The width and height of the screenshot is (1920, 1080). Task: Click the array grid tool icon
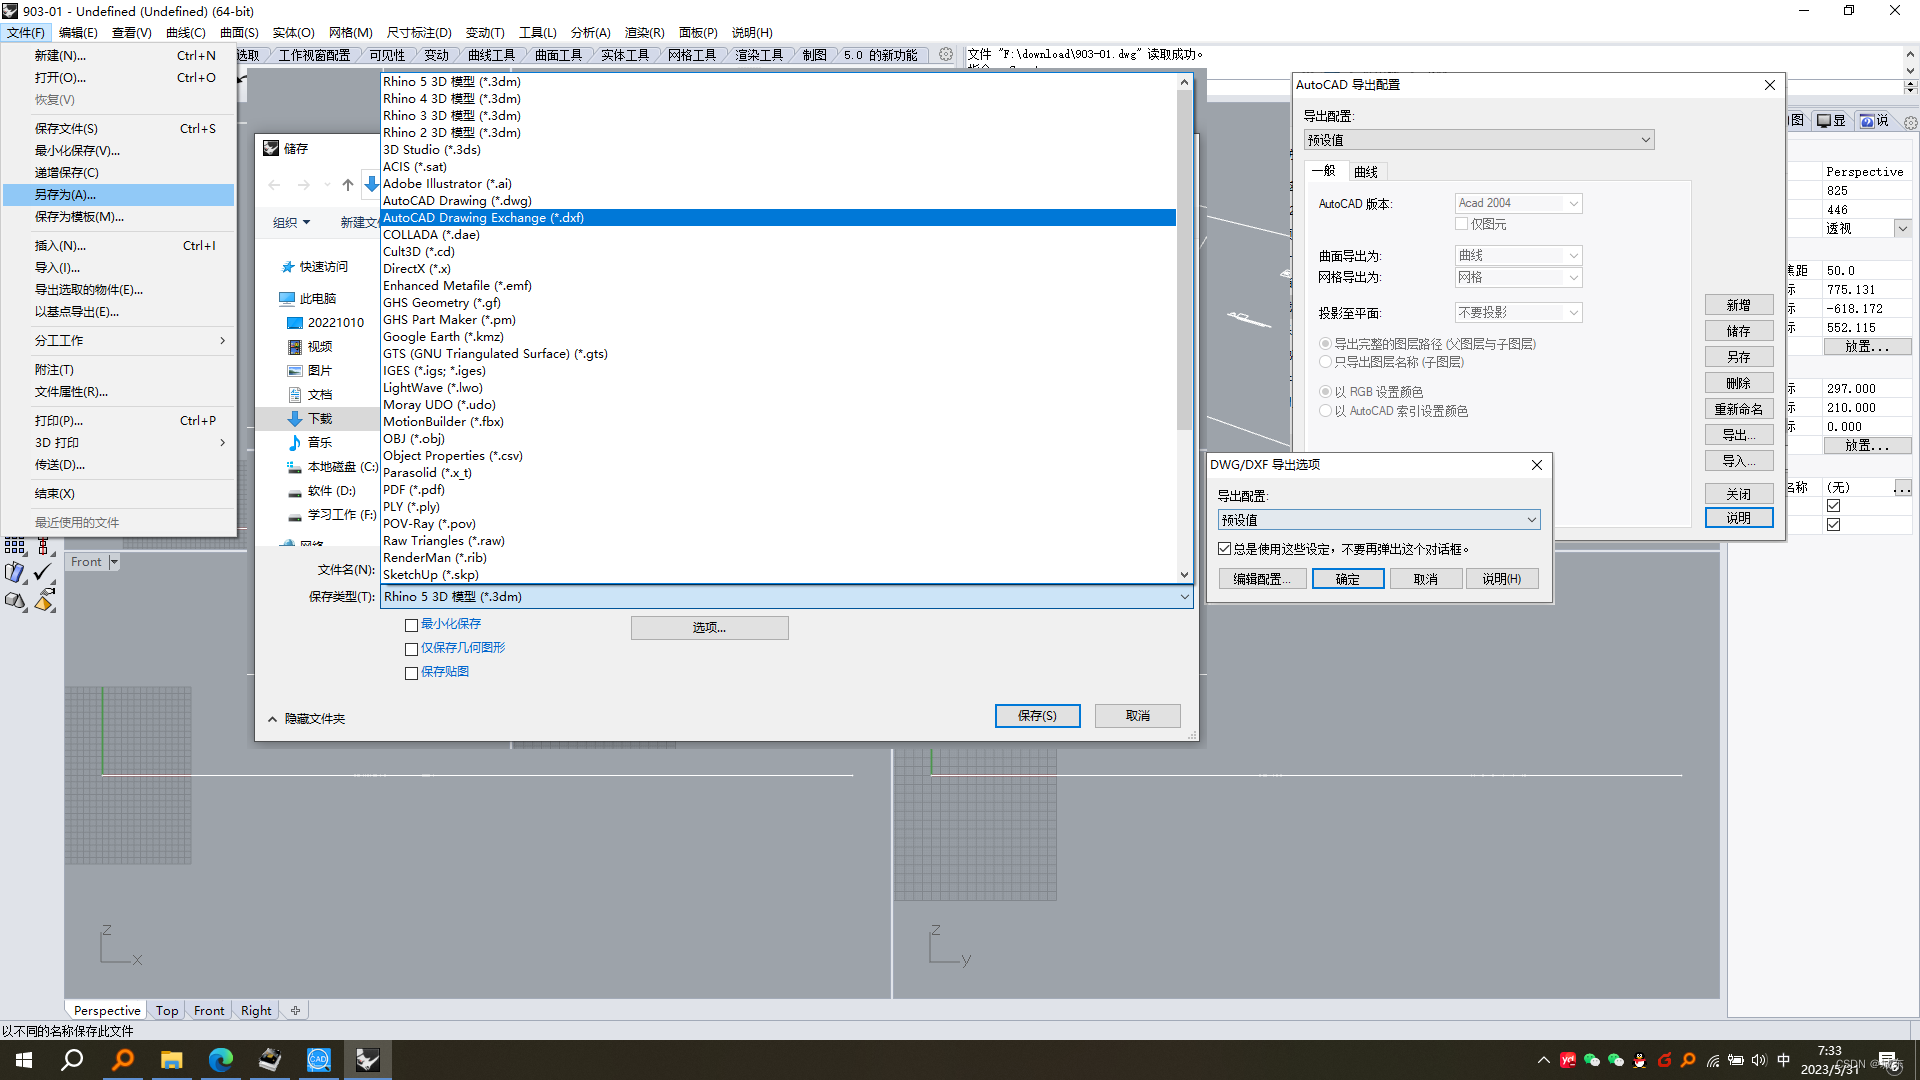tap(14, 546)
